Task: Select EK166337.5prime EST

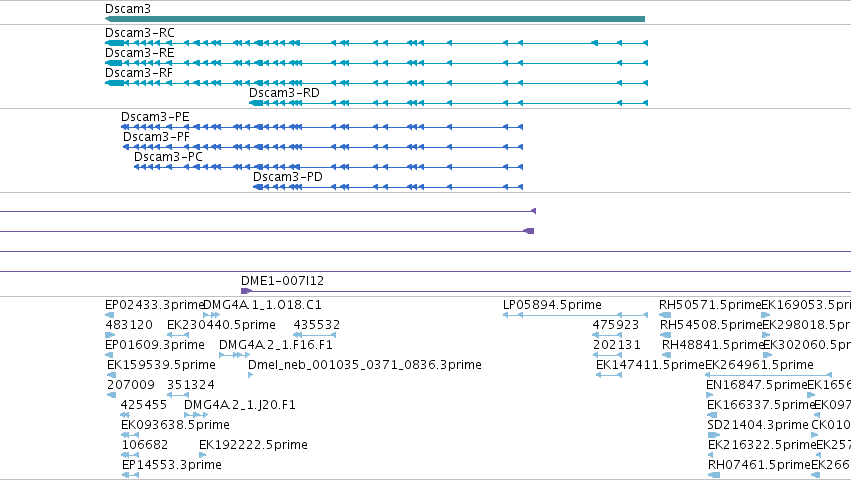Action: 761,405
